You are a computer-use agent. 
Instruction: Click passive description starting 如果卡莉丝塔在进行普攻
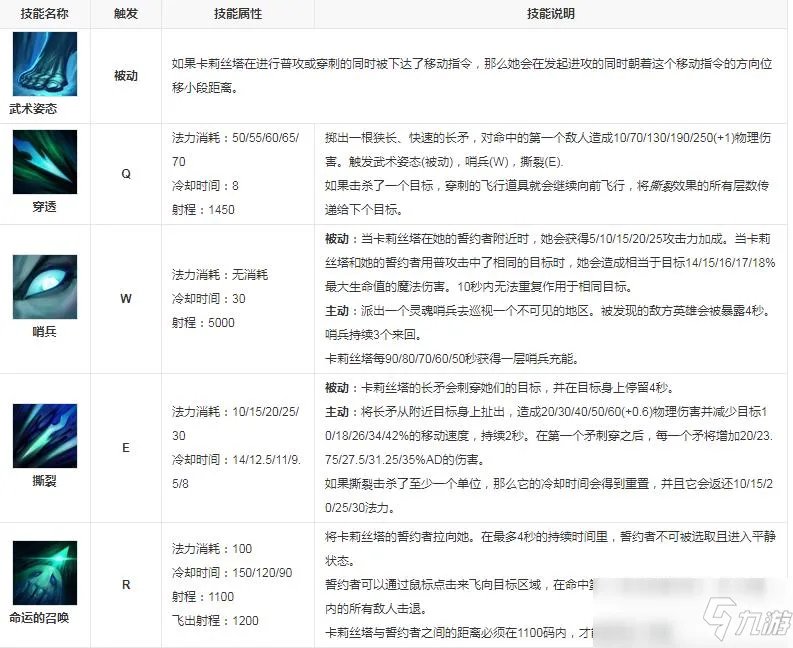[472, 76]
